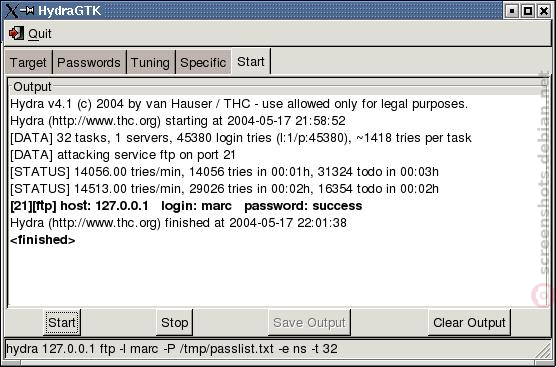Click '[DATA] attacking service ftp on port 21'
556x367 pixels.
click(x=123, y=155)
